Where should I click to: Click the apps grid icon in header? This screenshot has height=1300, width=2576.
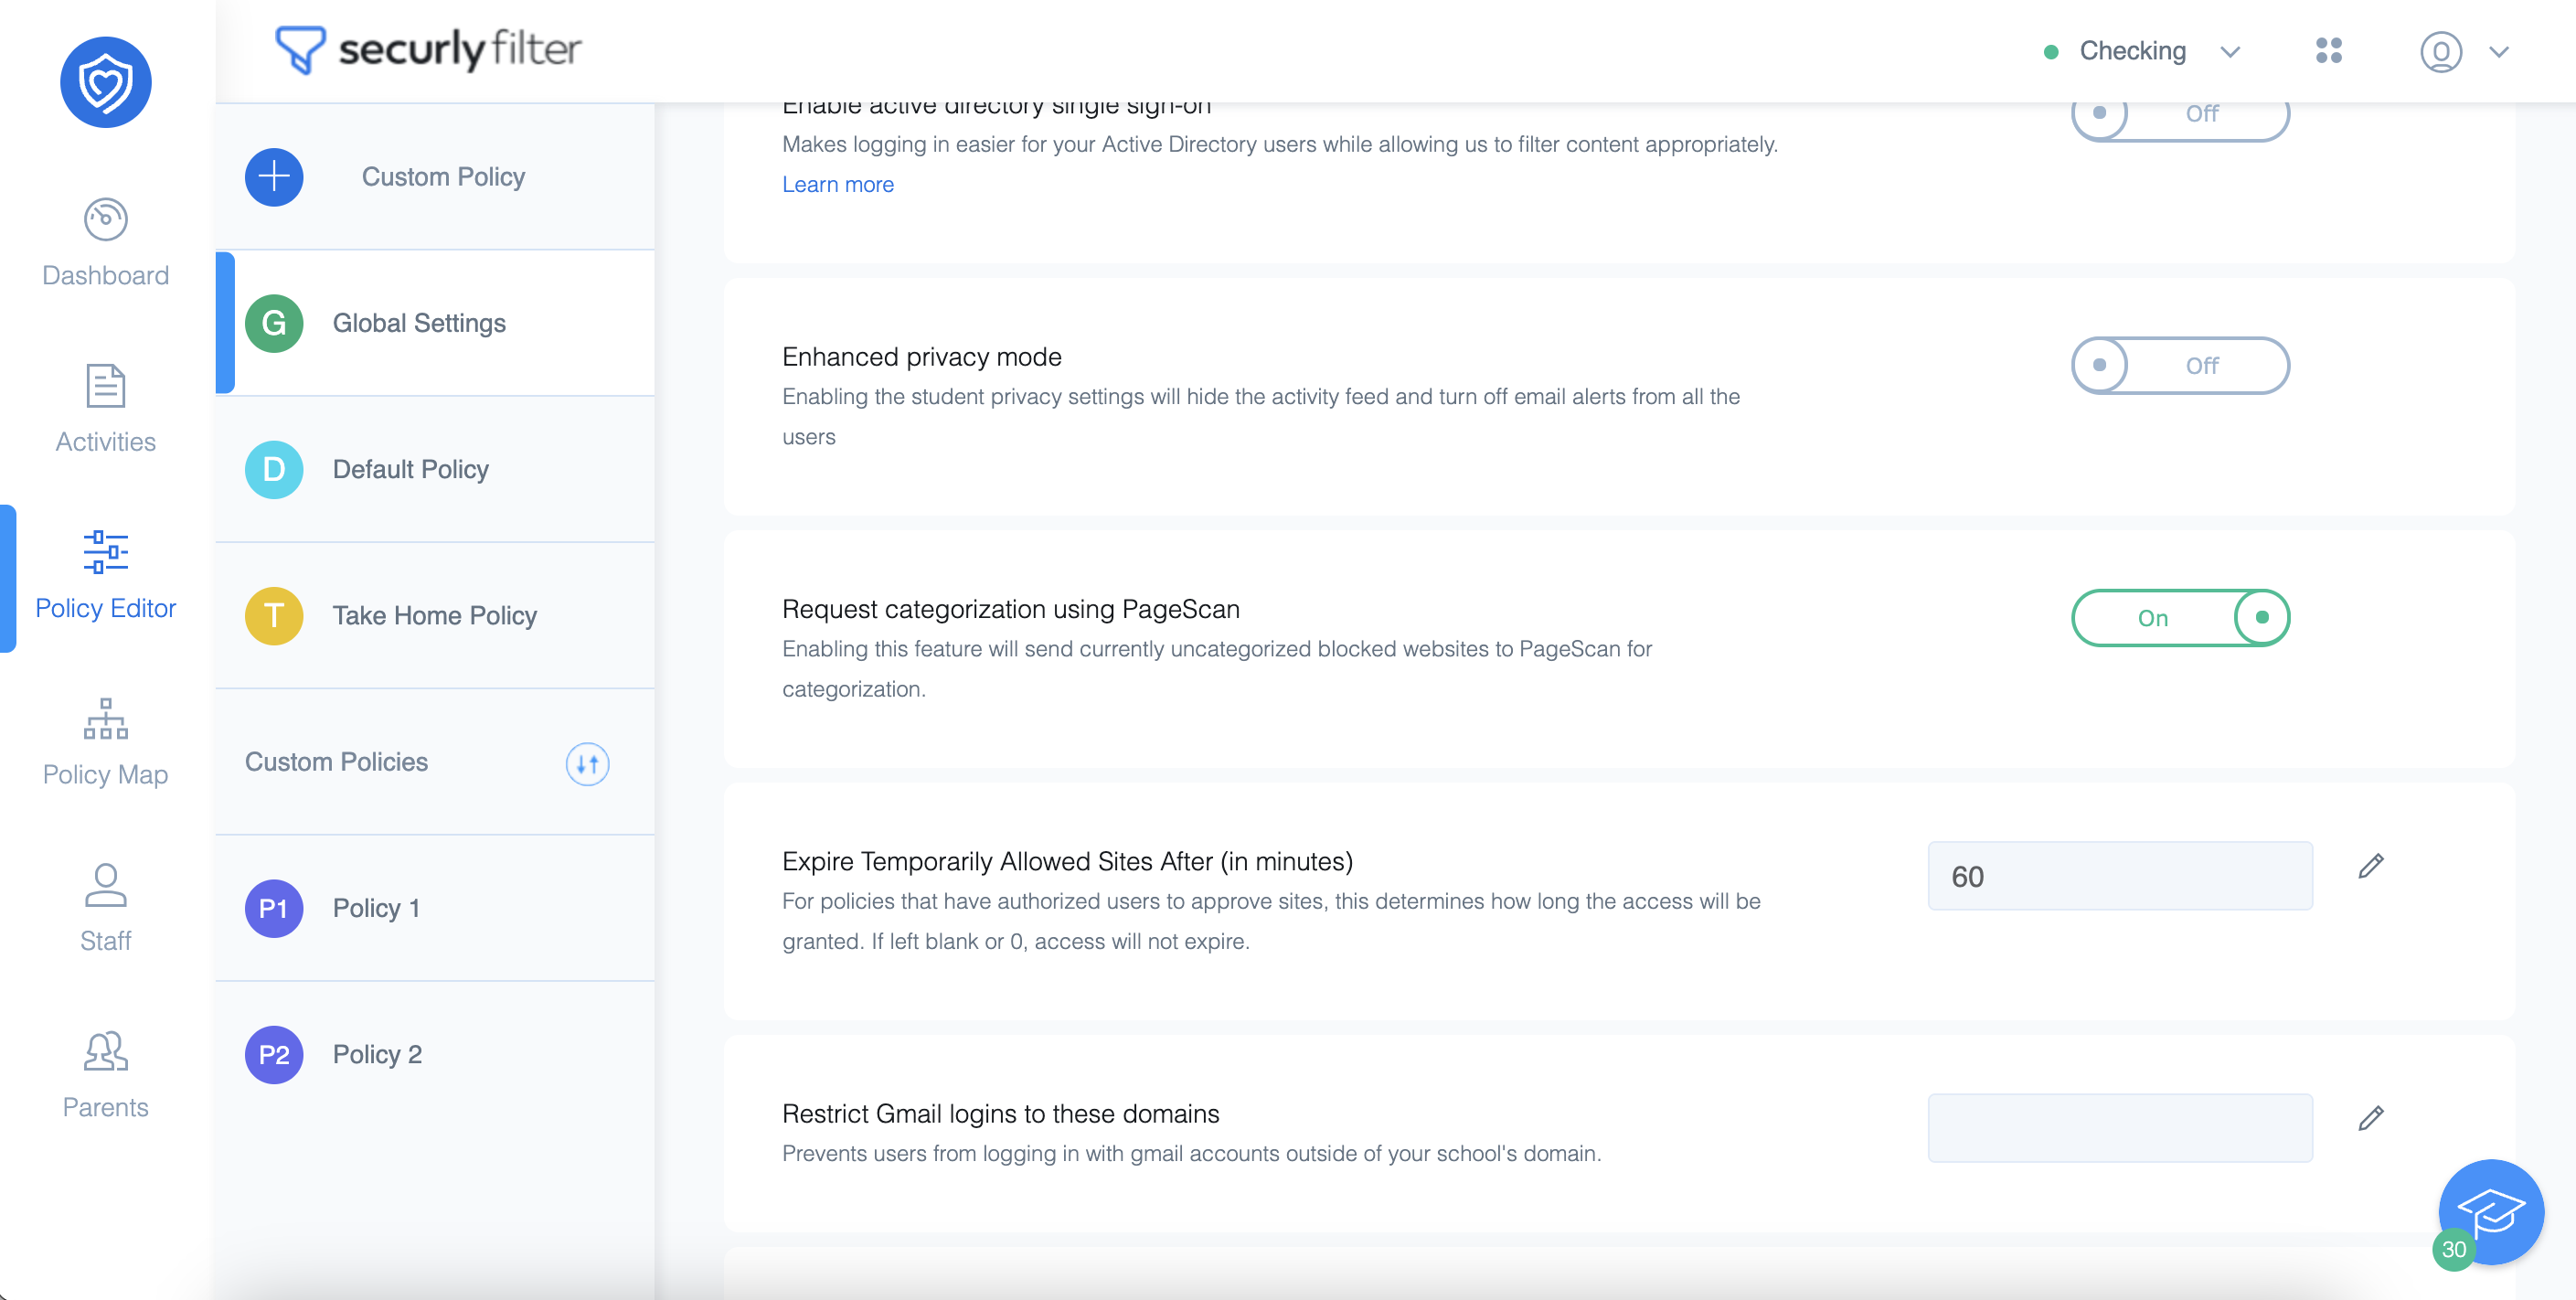click(x=2329, y=51)
